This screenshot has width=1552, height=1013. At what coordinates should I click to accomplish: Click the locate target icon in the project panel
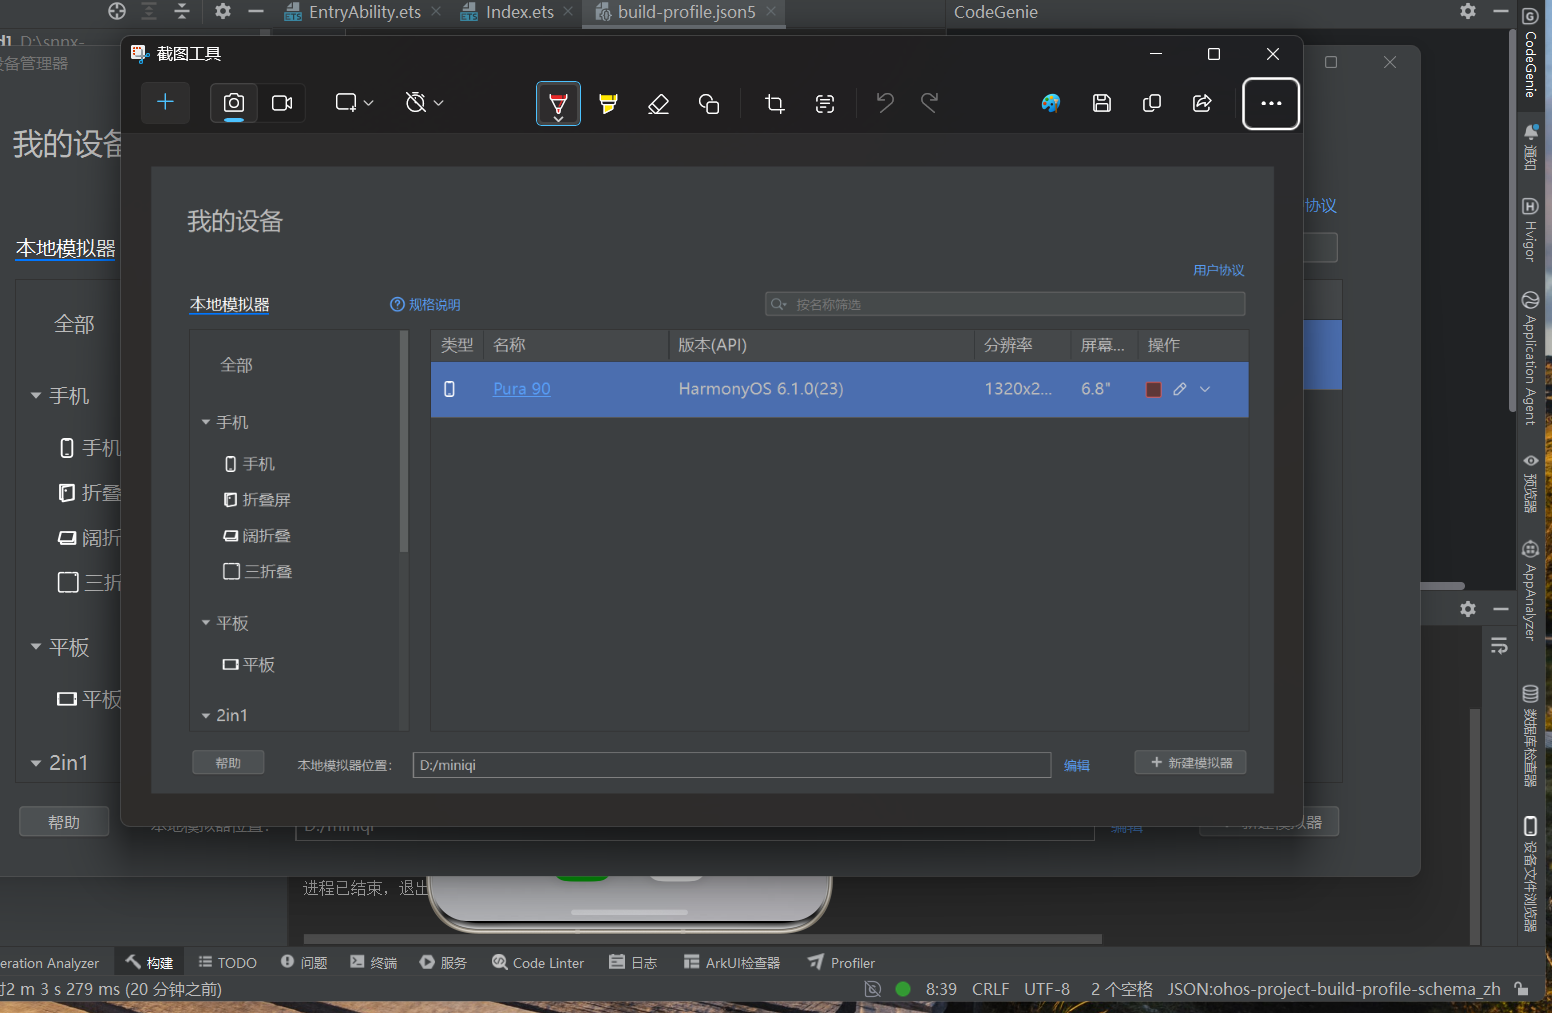(117, 11)
